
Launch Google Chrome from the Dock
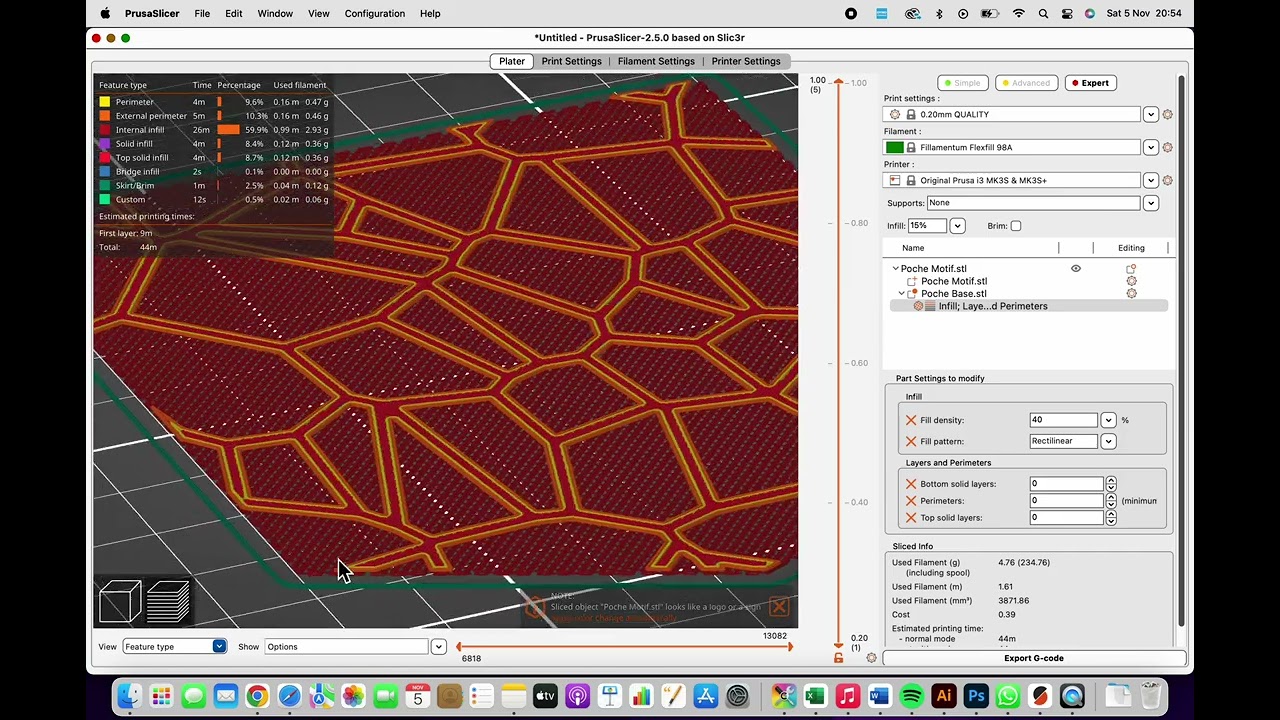click(257, 696)
